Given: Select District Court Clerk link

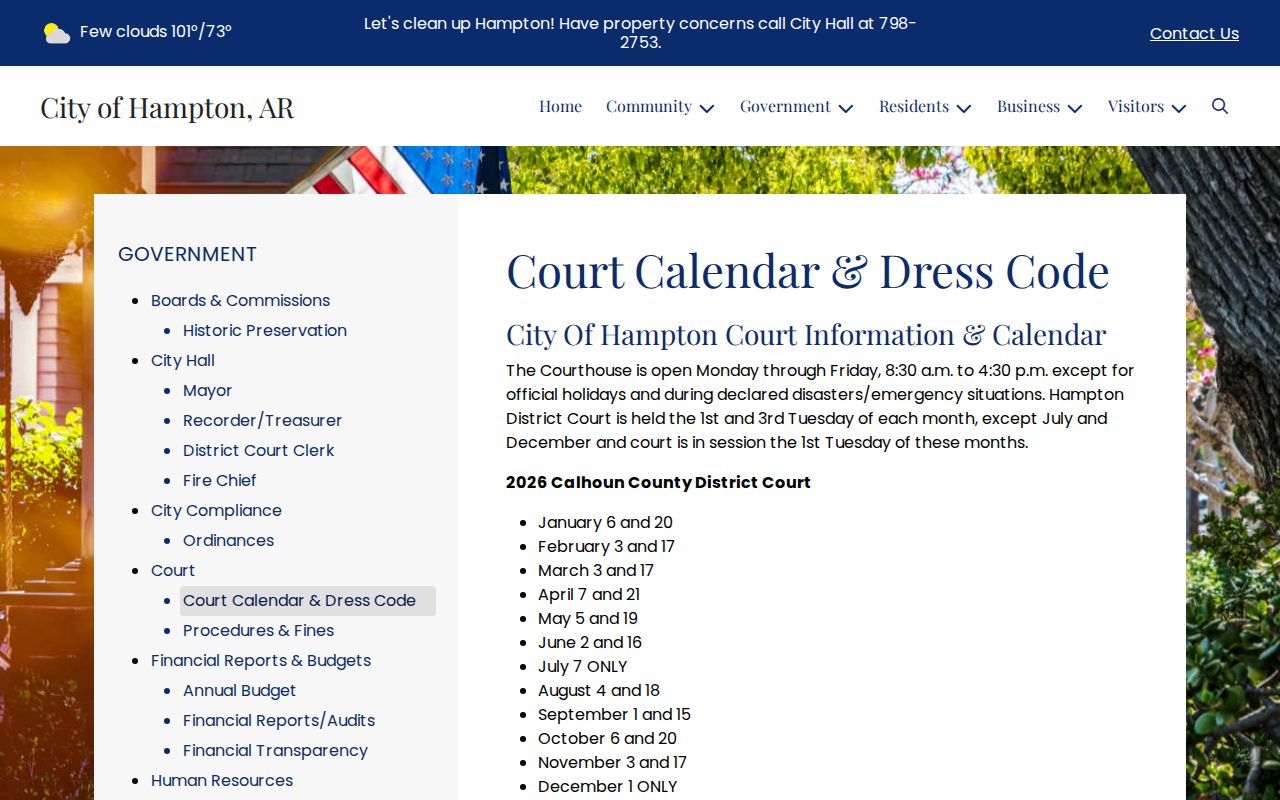Looking at the screenshot, I should coord(258,450).
